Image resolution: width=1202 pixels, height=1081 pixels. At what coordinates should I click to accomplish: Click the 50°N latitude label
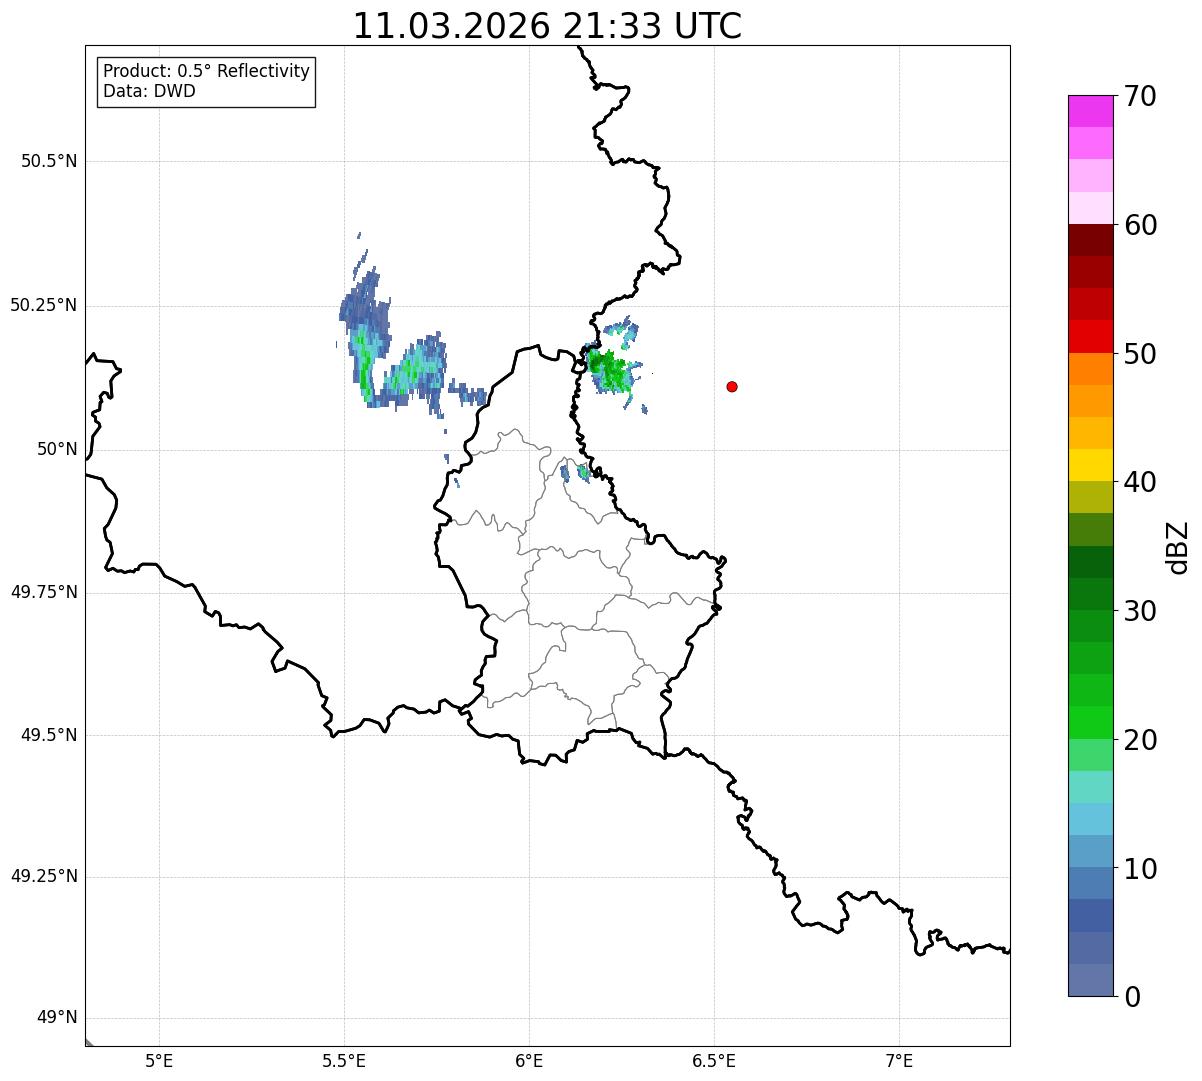click(x=57, y=449)
